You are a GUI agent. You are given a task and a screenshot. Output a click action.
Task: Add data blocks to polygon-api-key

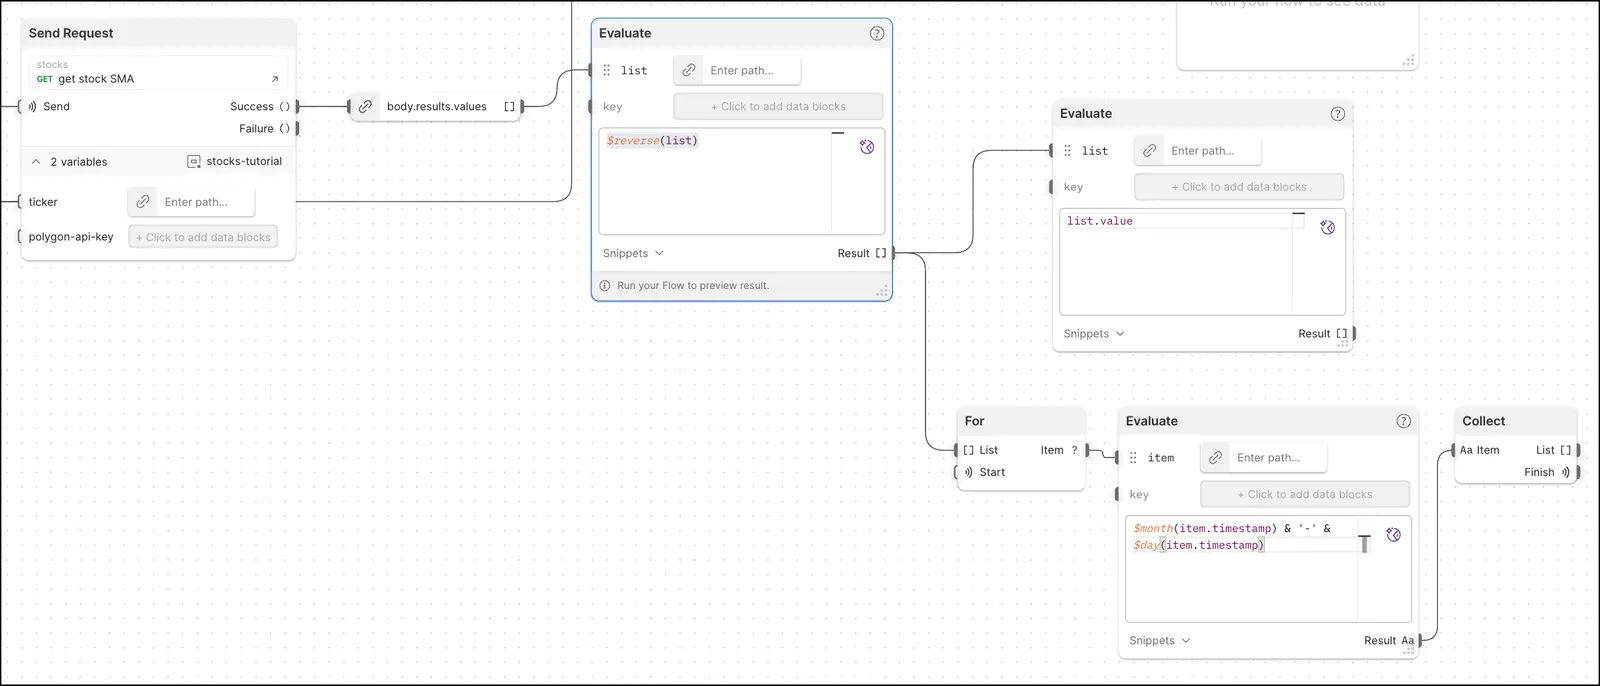(203, 237)
